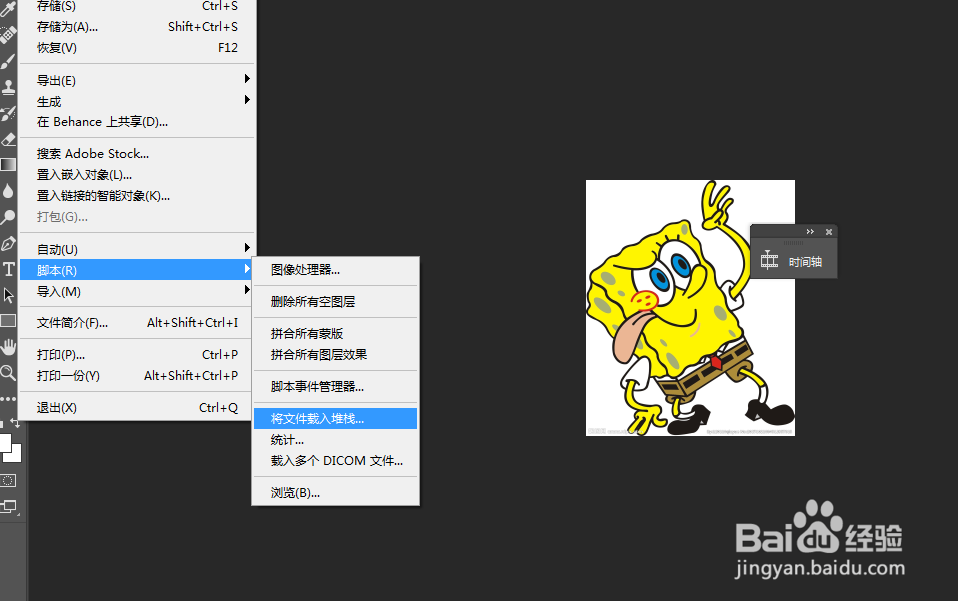Select the Pen tool
958x601 pixels.
point(8,243)
